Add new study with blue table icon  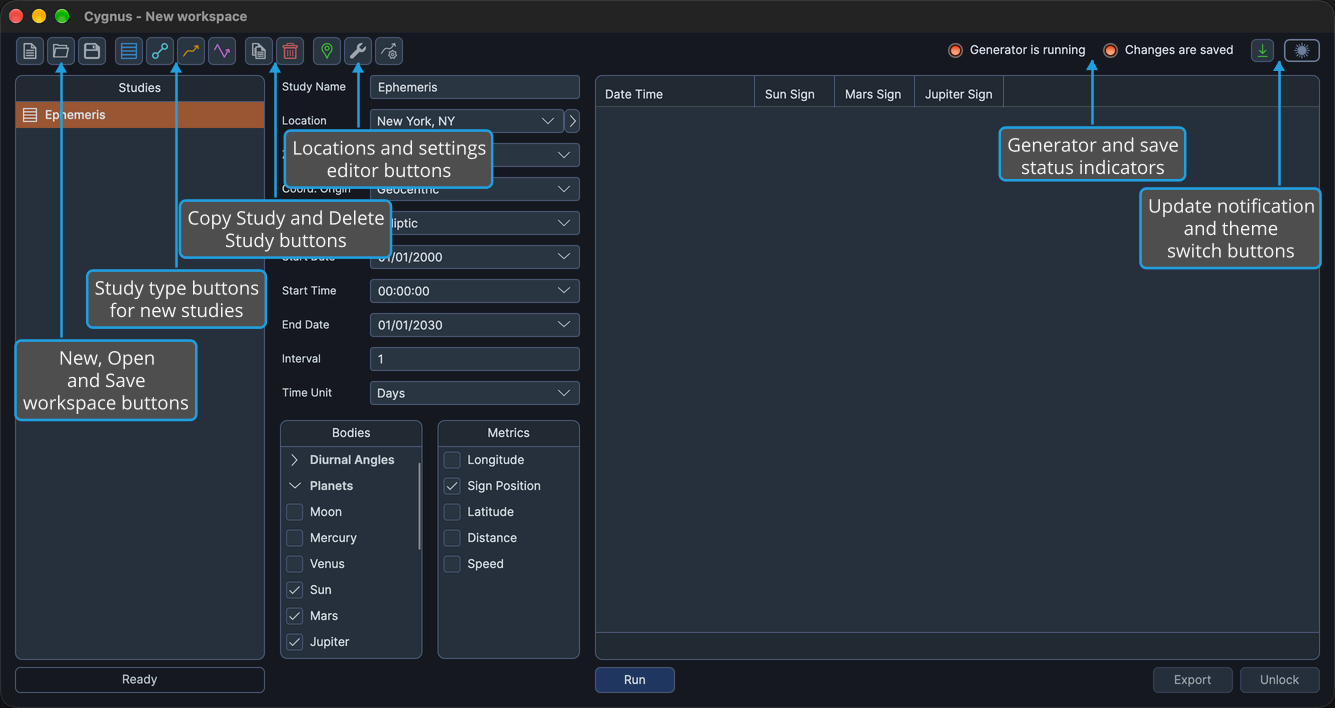click(x=129, y=51)
